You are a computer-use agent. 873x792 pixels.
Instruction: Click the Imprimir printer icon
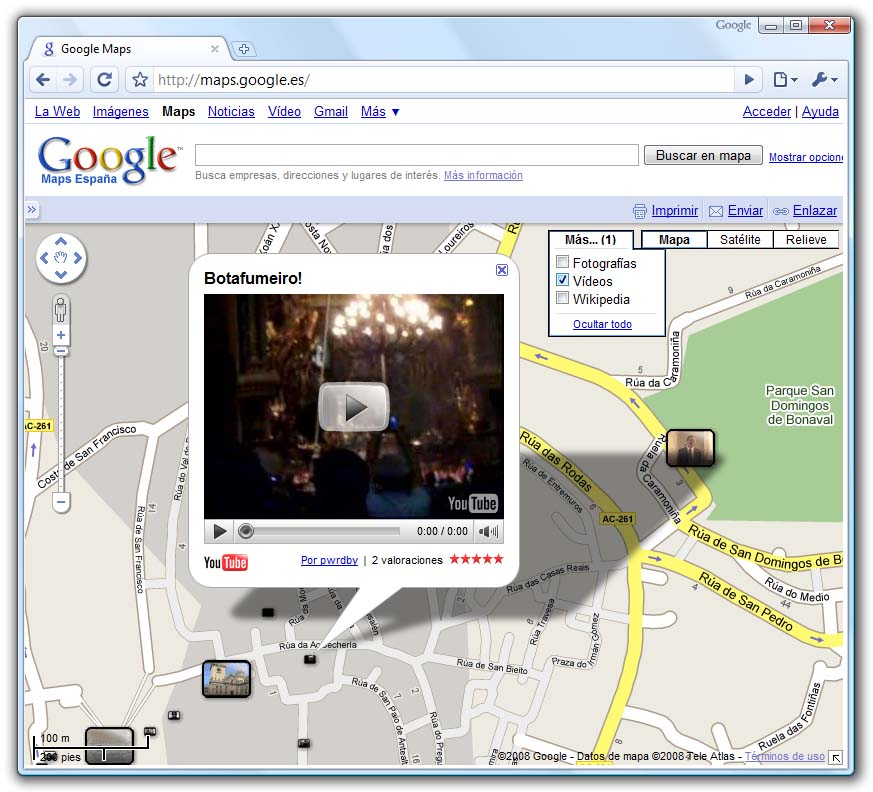pos(640,211)
